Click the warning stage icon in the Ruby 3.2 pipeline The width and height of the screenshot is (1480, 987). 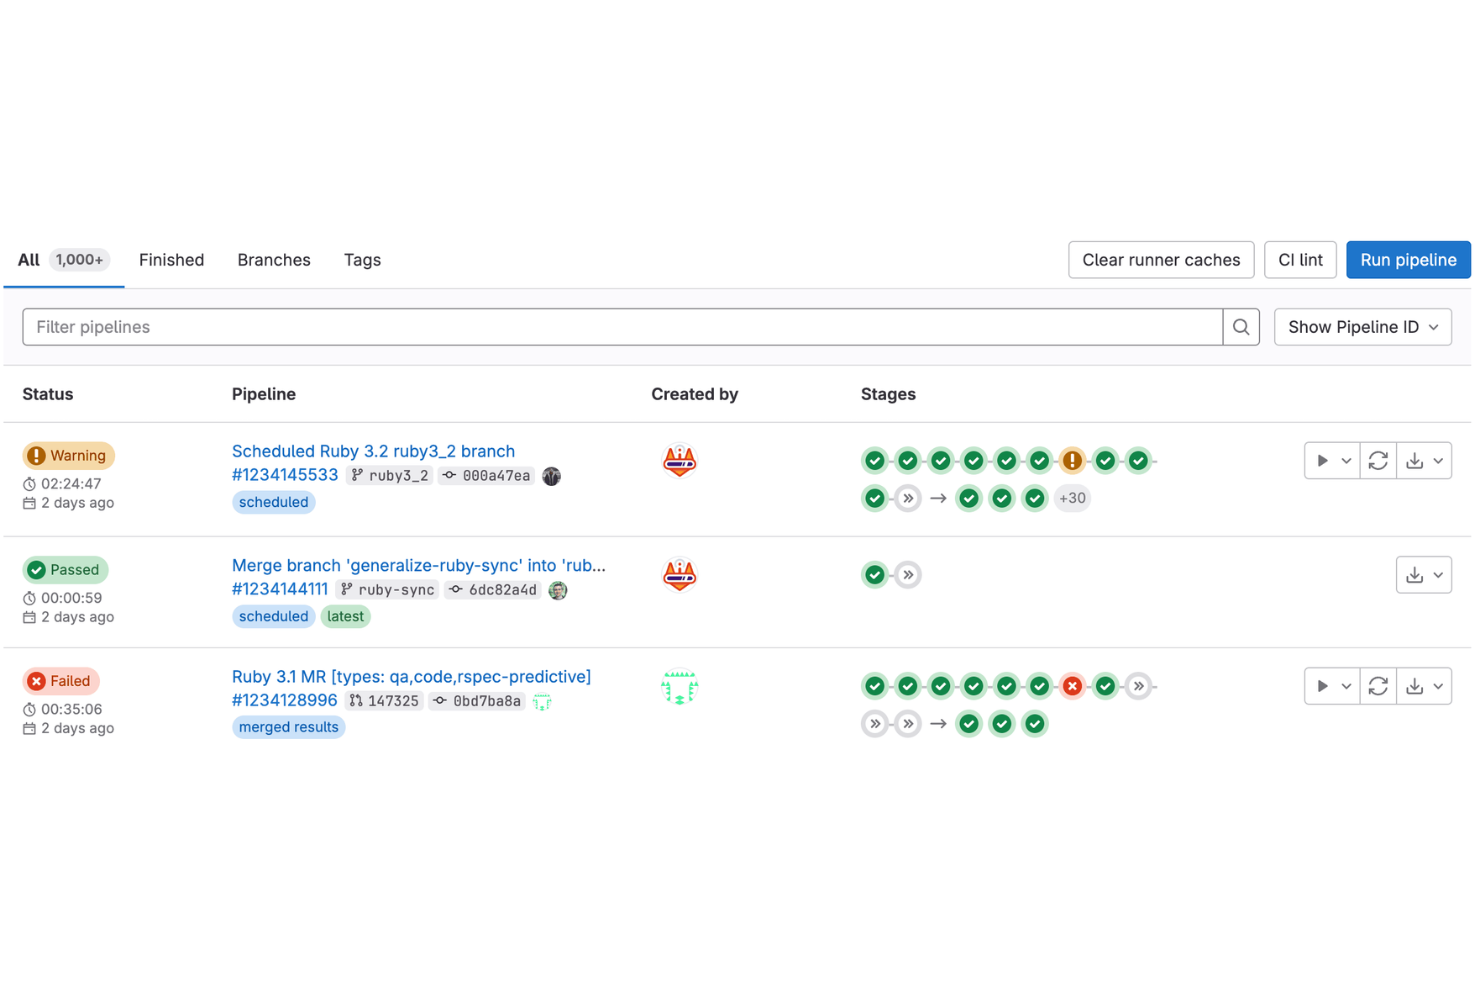pyautogui.click(x=1072, y=460)
